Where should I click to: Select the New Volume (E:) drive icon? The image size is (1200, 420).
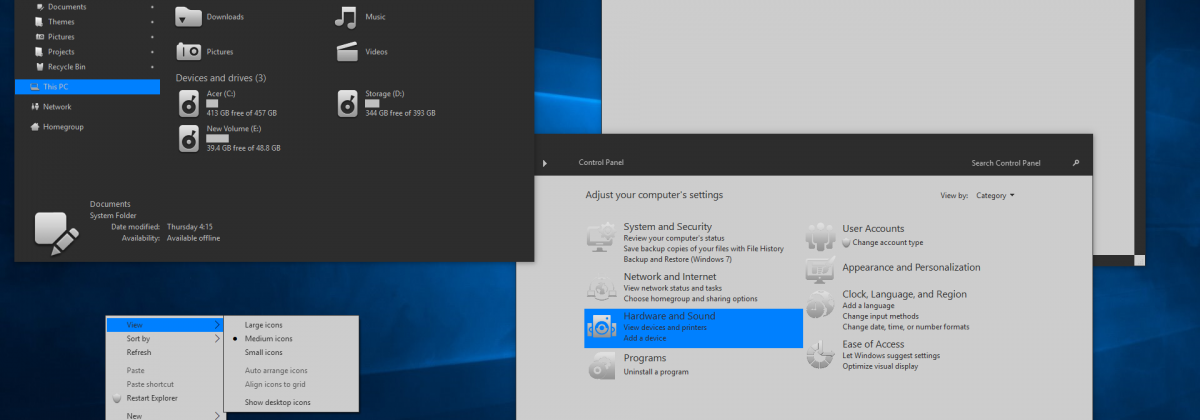coord(189,138)
